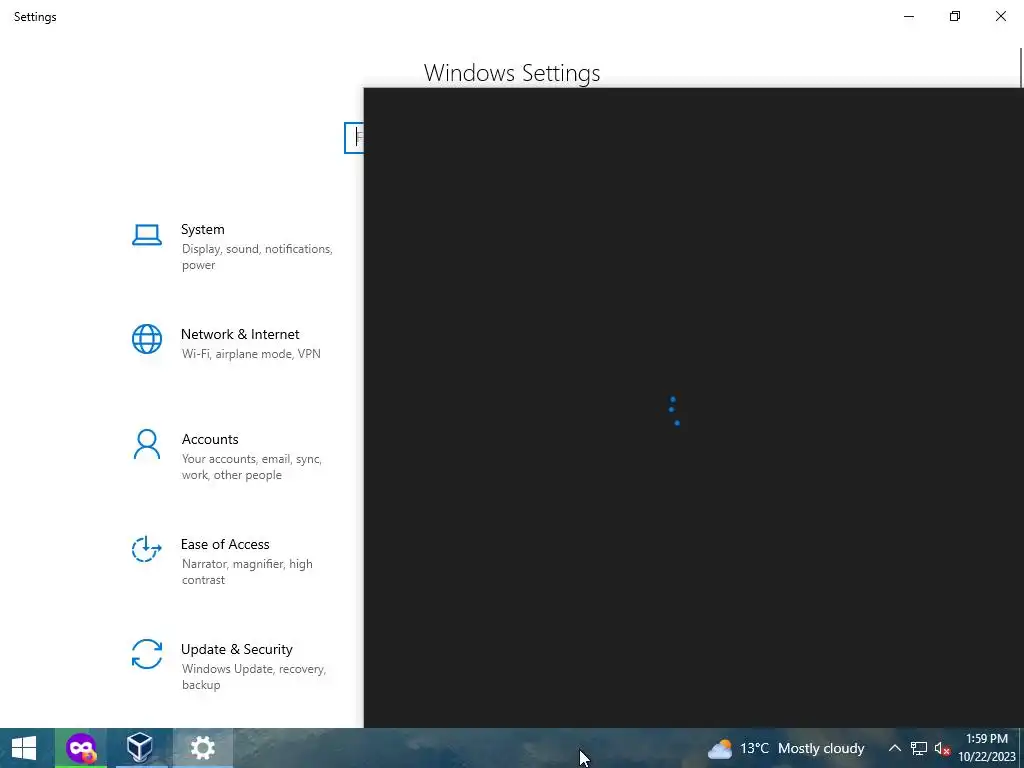
Task: Open Update & Security sync icon
Action: click(147, 654)
